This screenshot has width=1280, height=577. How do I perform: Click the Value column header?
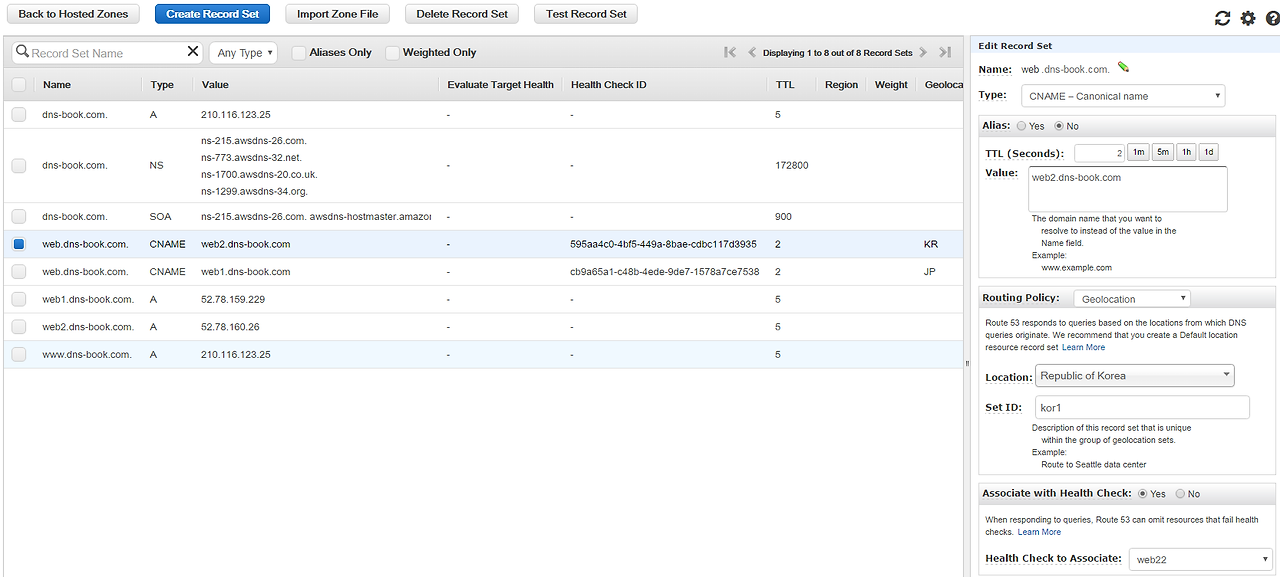(215, 85)
